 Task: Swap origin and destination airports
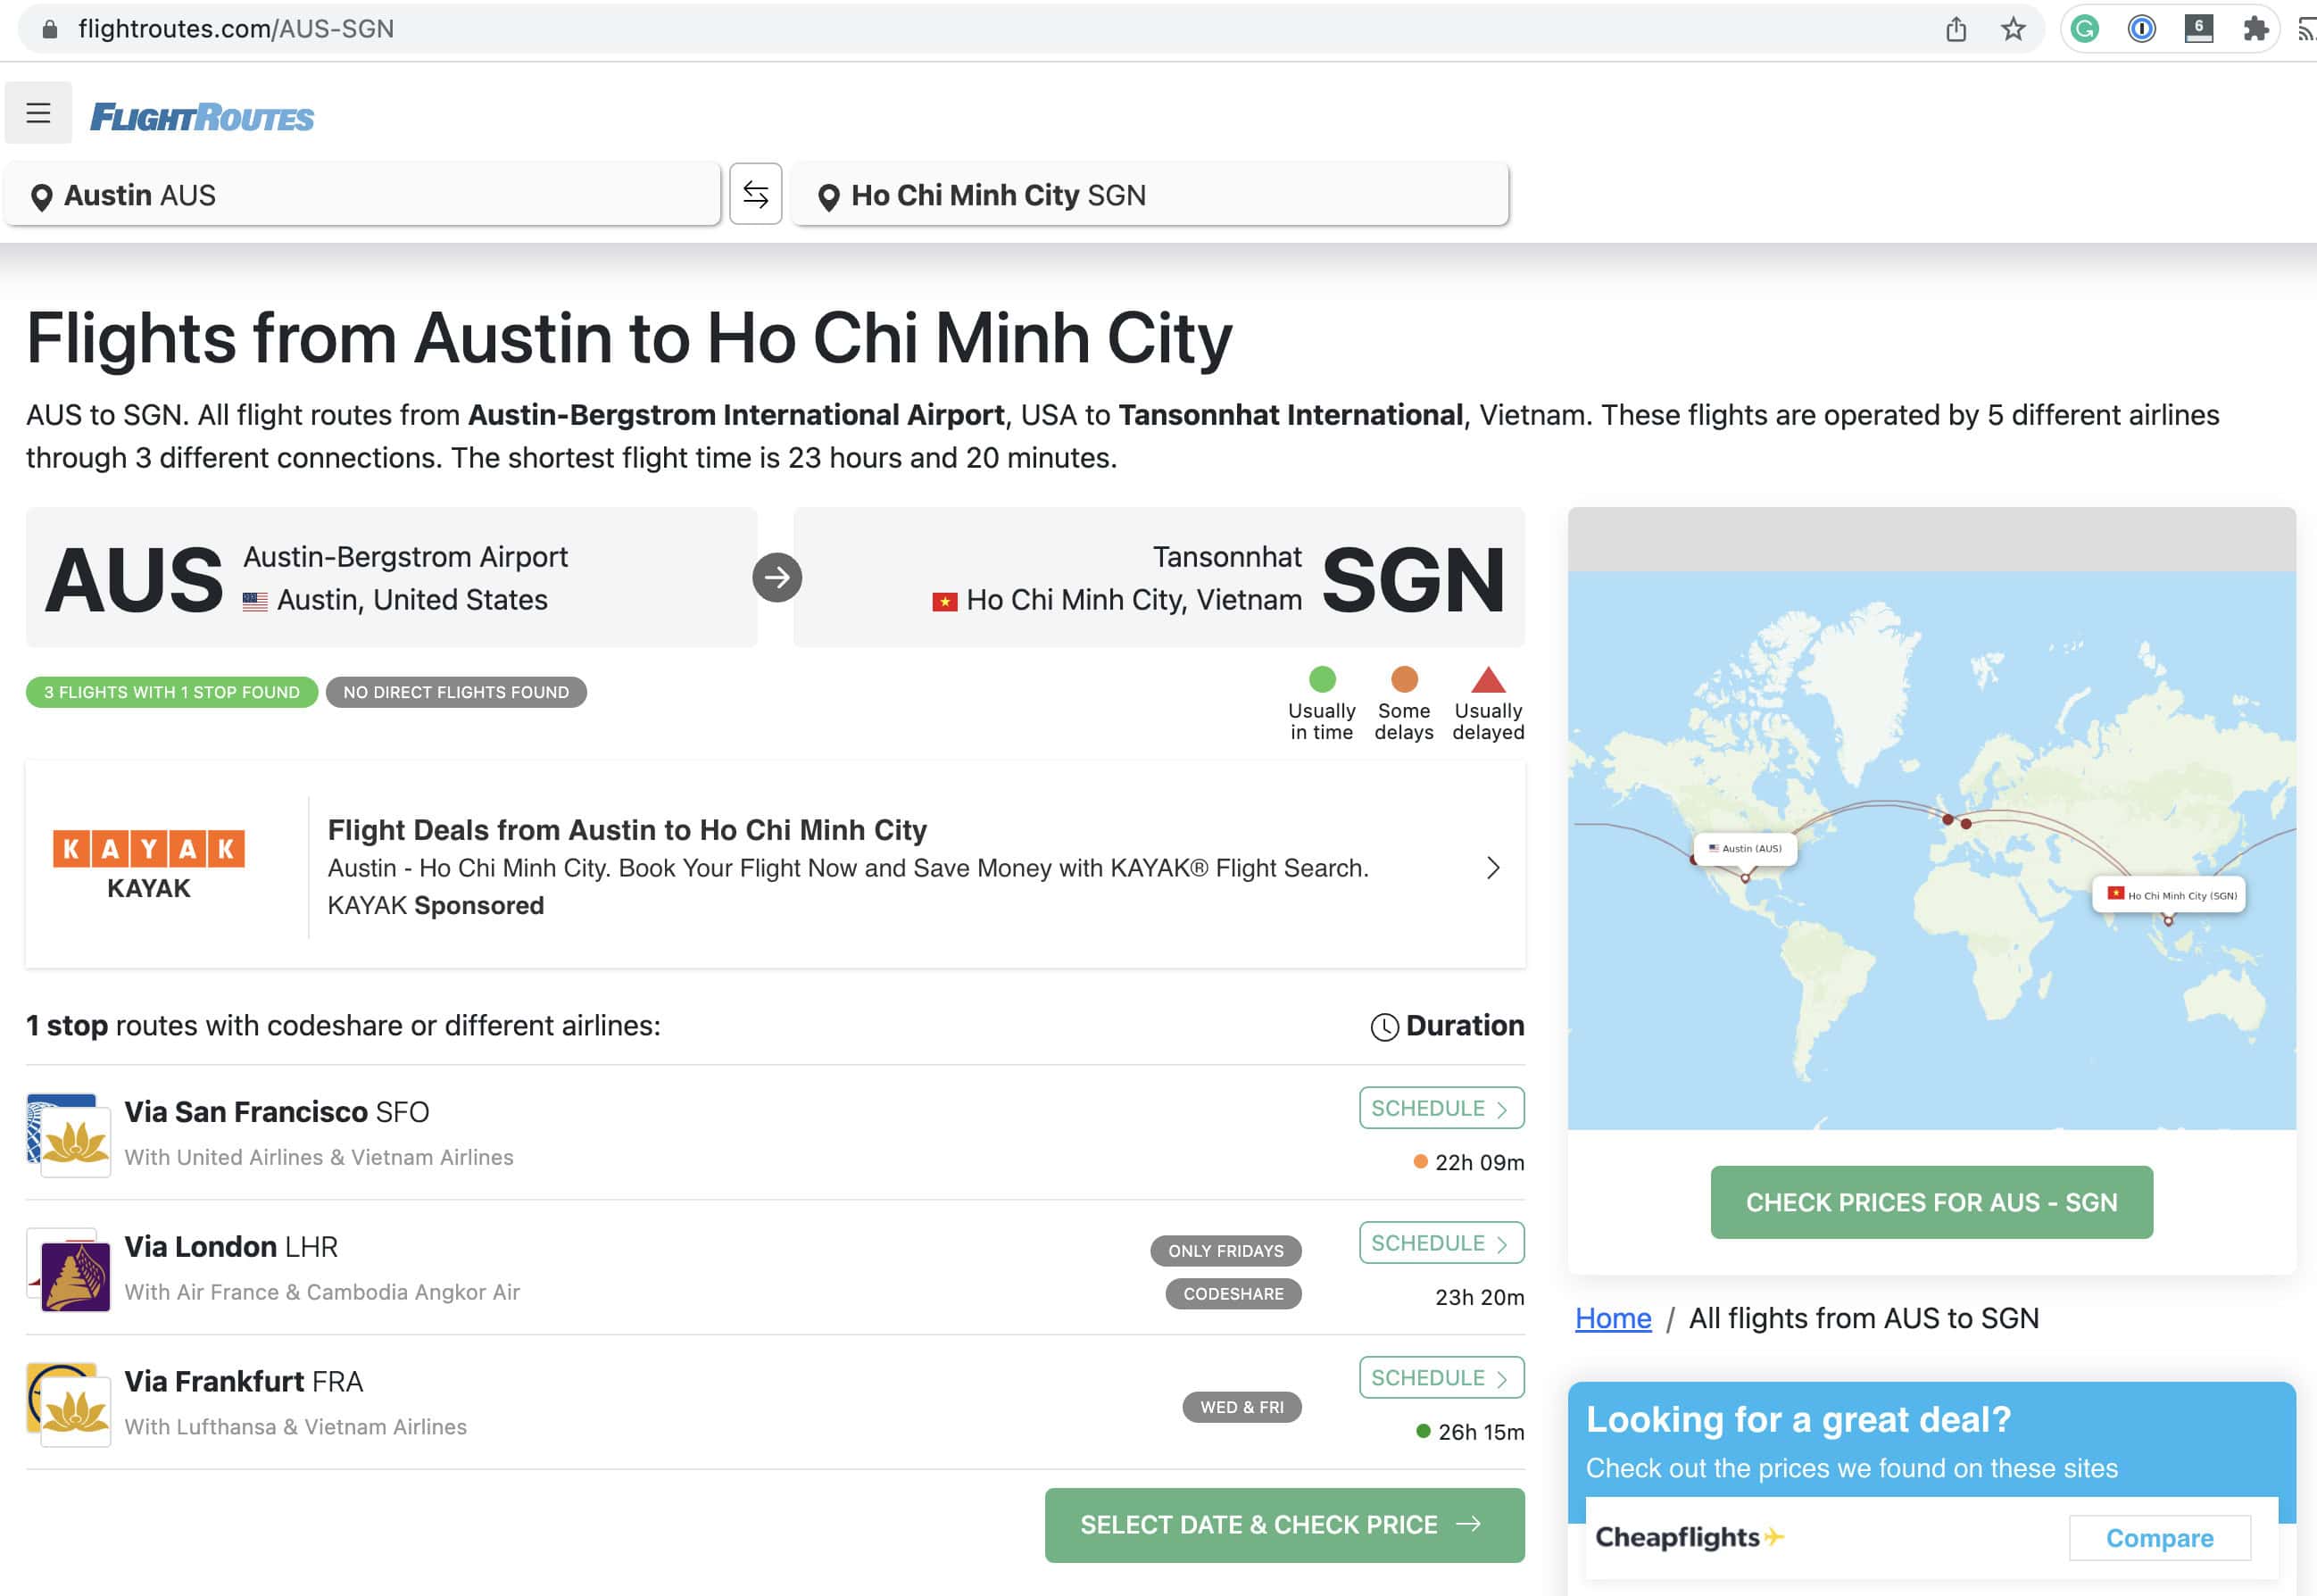tap(755, 194)
